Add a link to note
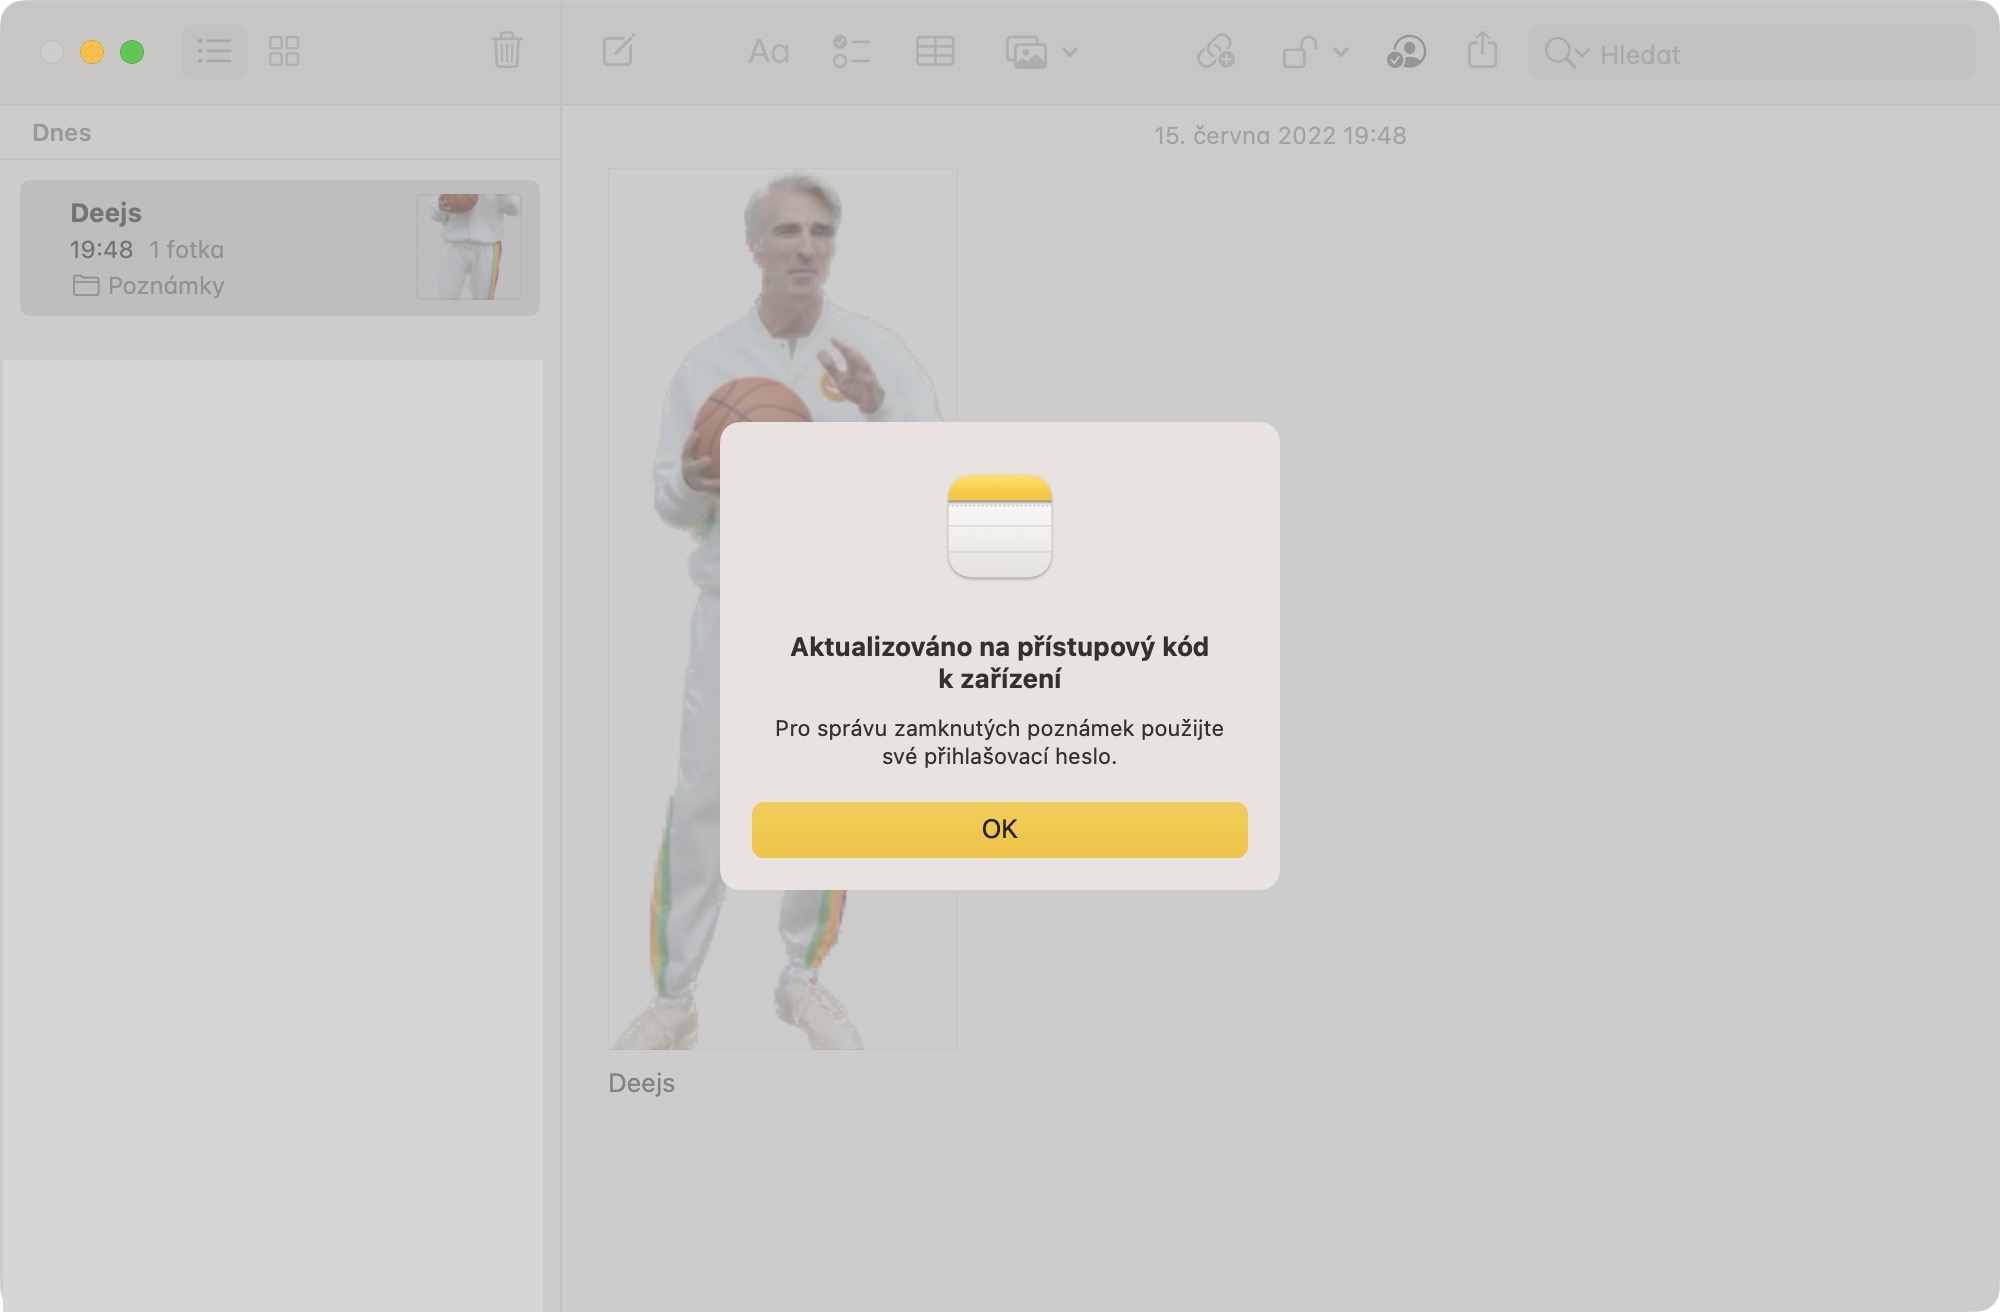Screen dimensions: 2000x1312 (x=1216, y=52)
